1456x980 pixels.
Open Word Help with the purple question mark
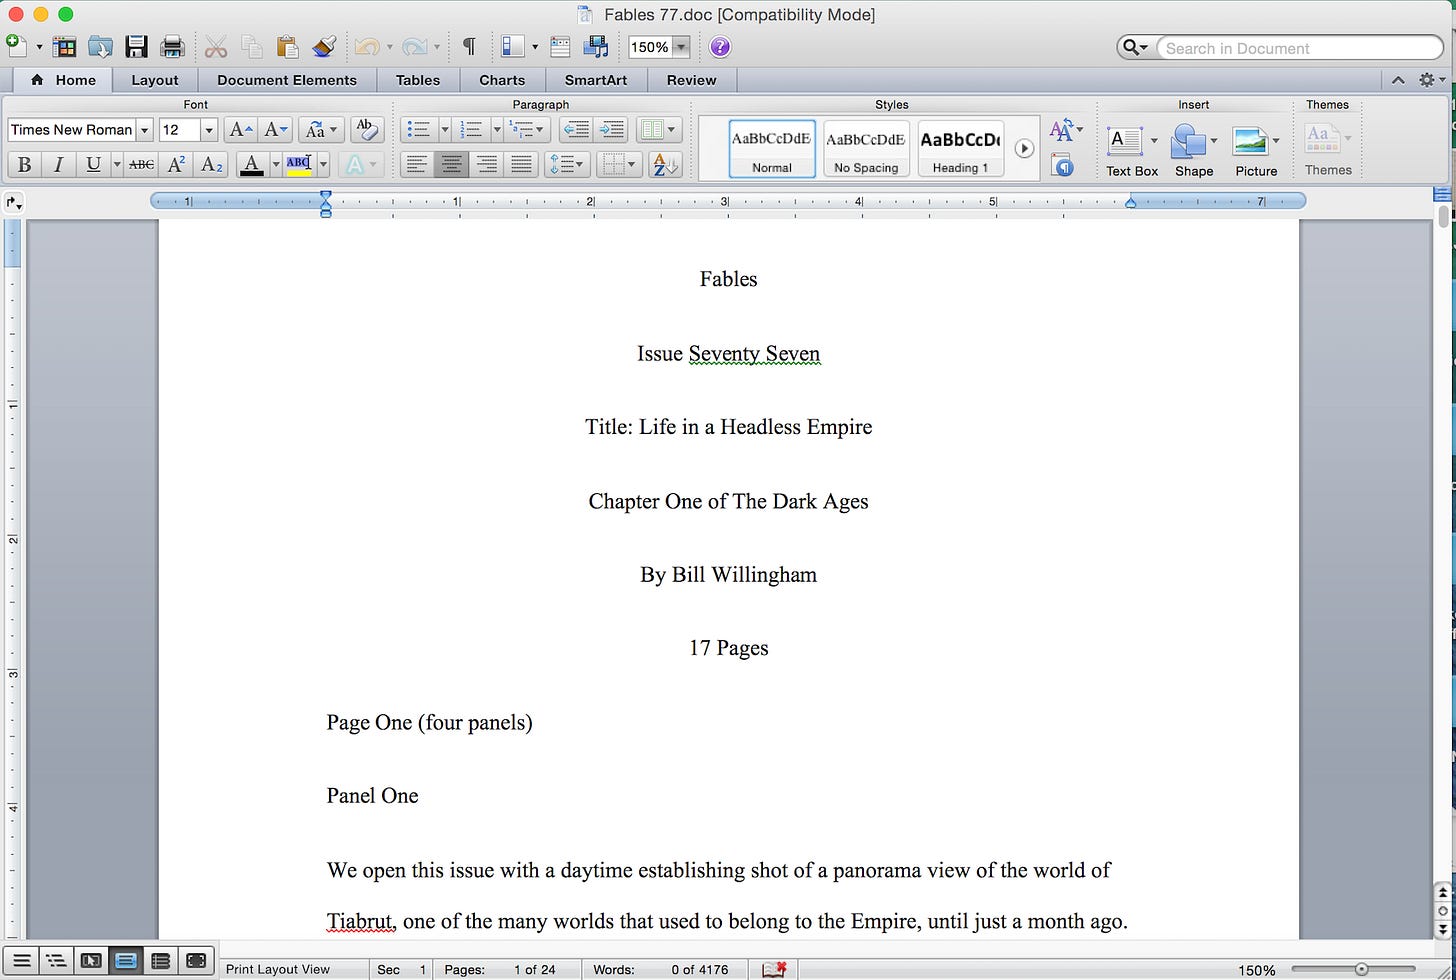coord(720,47)
